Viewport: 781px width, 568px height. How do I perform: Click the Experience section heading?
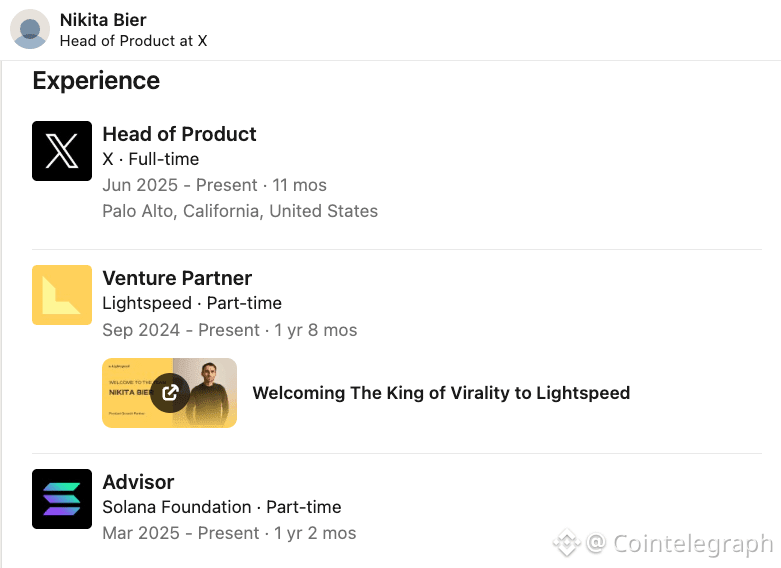tap(96, 81)
